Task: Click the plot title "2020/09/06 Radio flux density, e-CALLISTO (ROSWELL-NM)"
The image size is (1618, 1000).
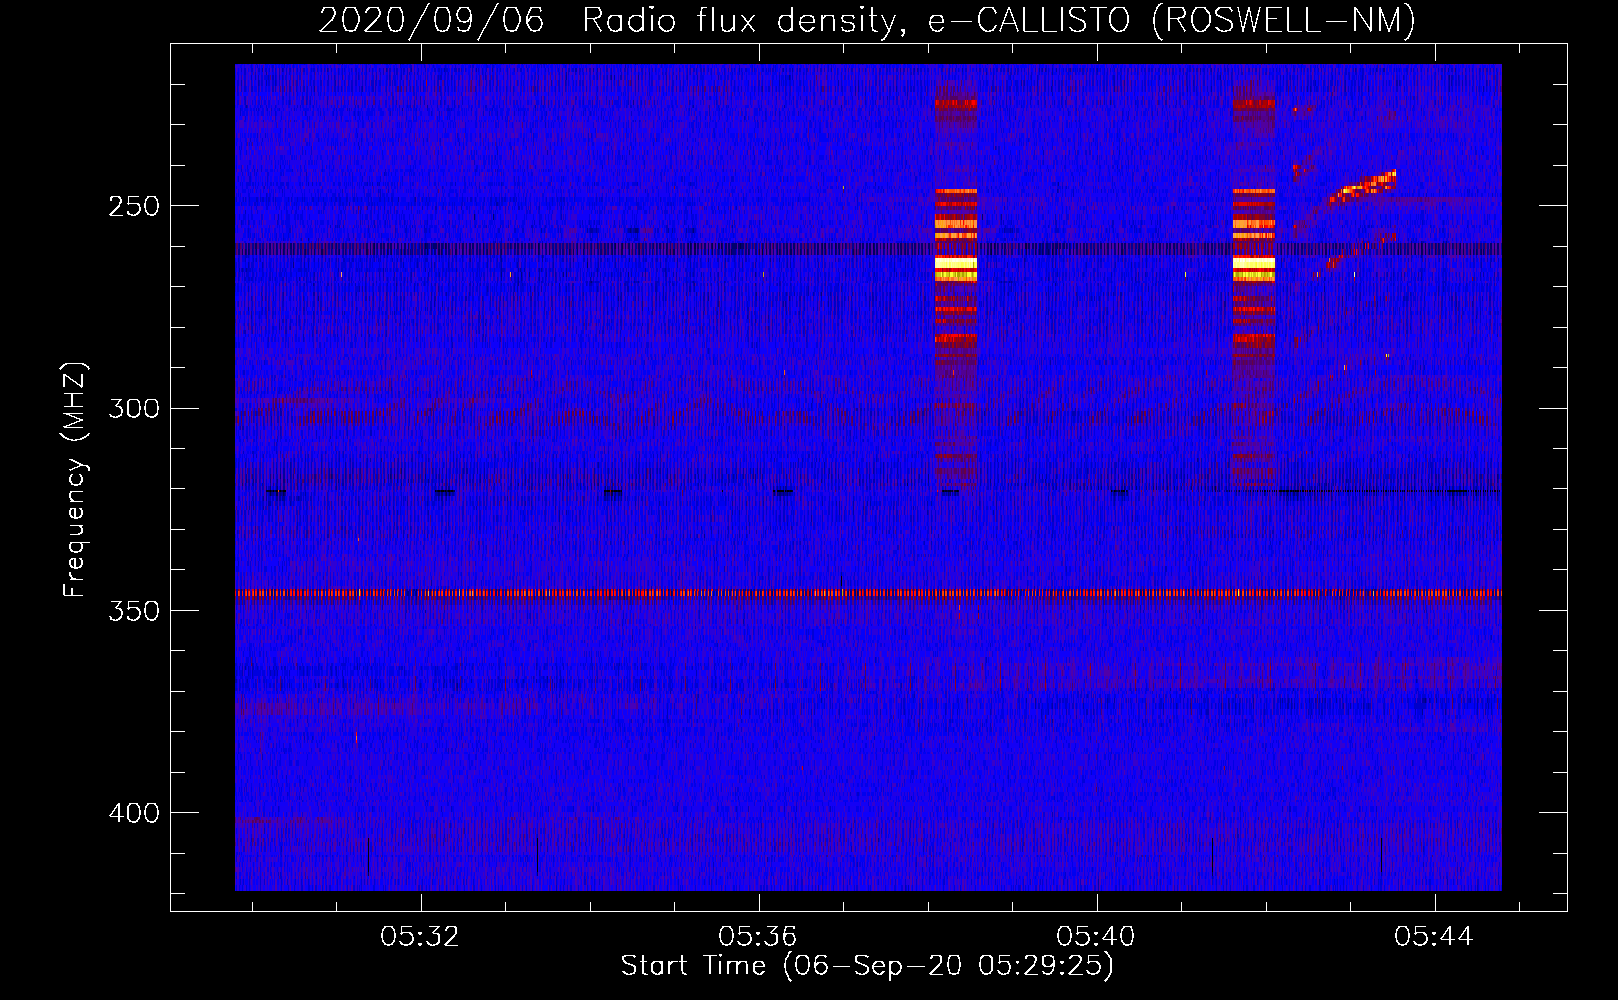Action: tap(867, 20)
